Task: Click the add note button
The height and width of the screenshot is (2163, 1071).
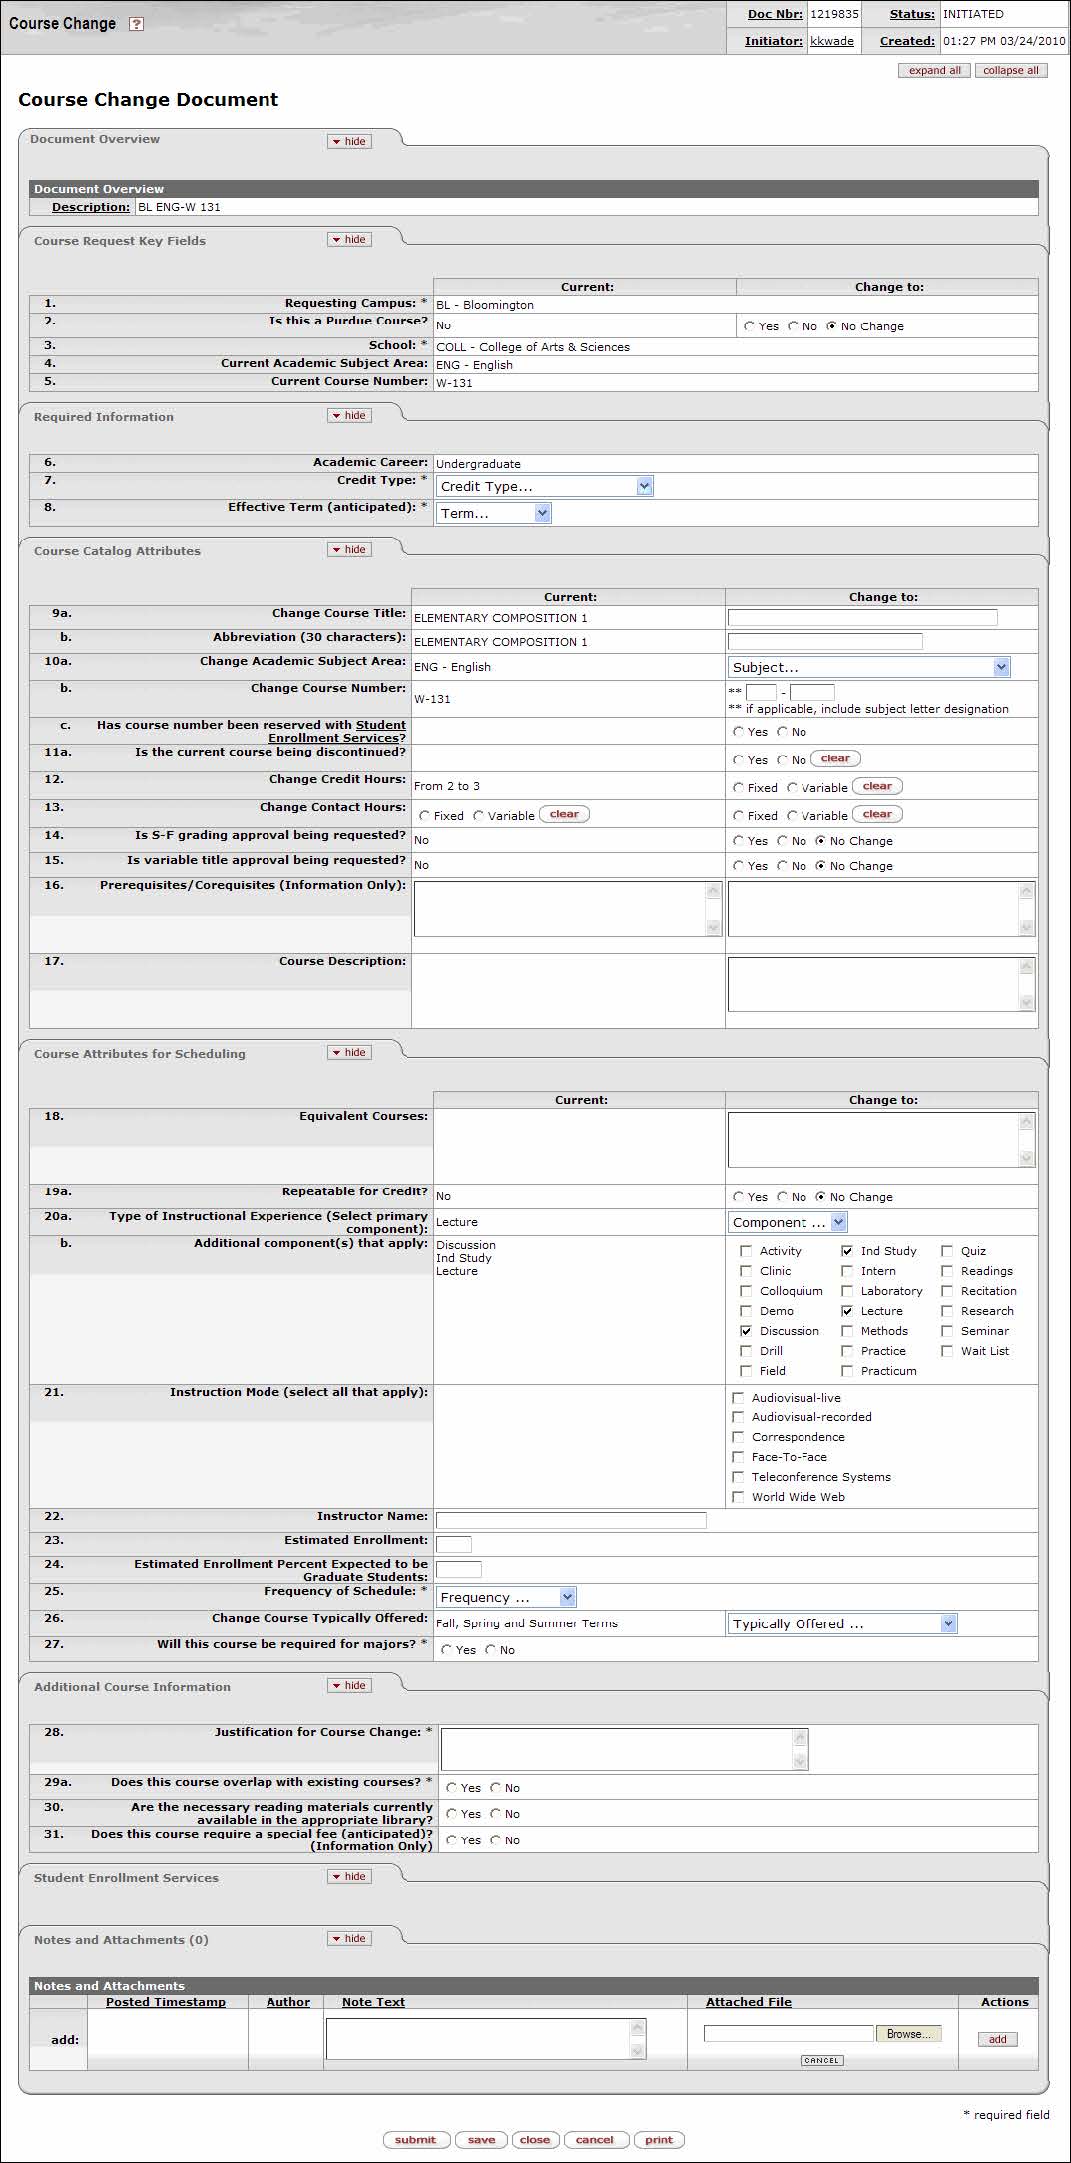Action: coord(998,2039)
